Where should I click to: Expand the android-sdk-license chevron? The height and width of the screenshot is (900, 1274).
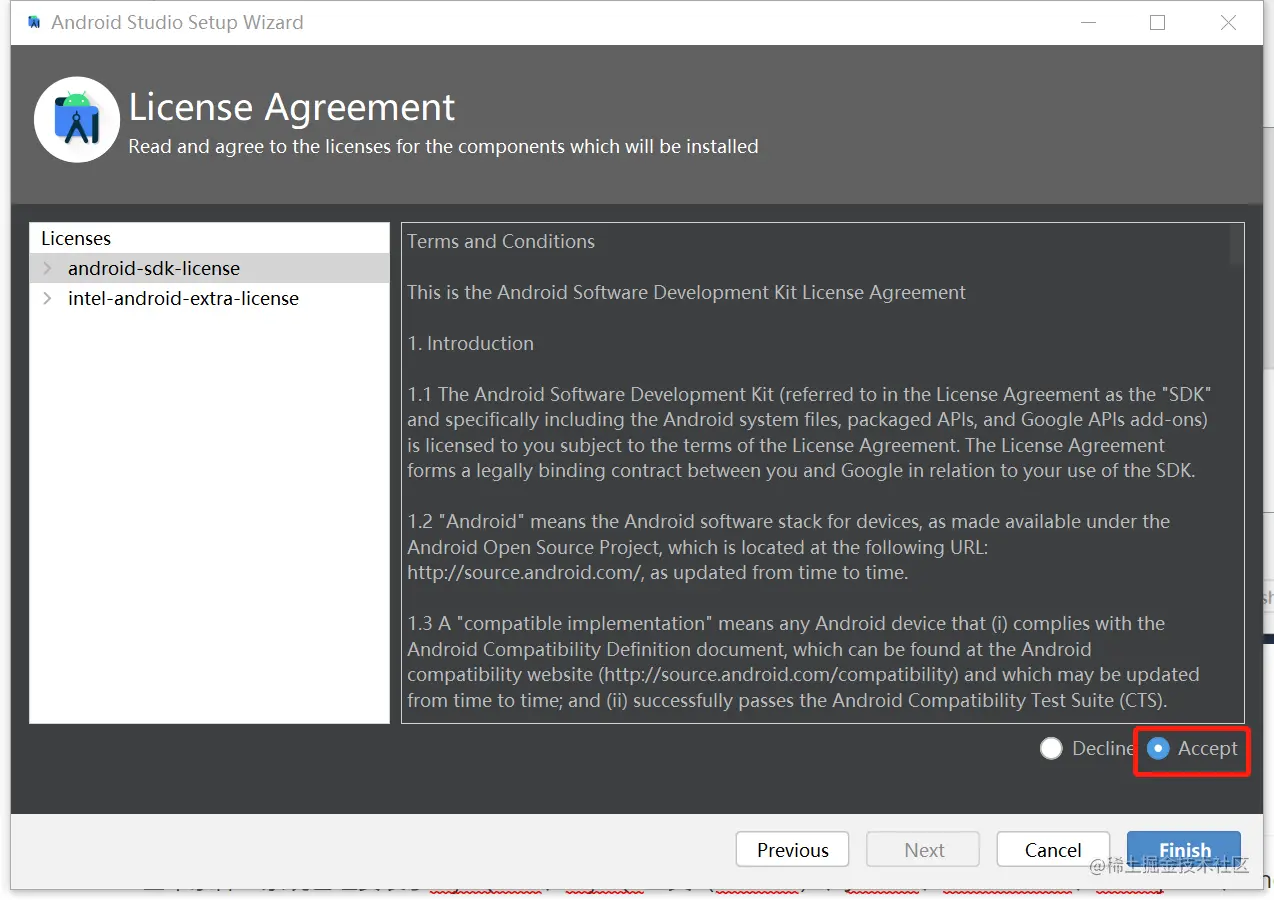47,268
